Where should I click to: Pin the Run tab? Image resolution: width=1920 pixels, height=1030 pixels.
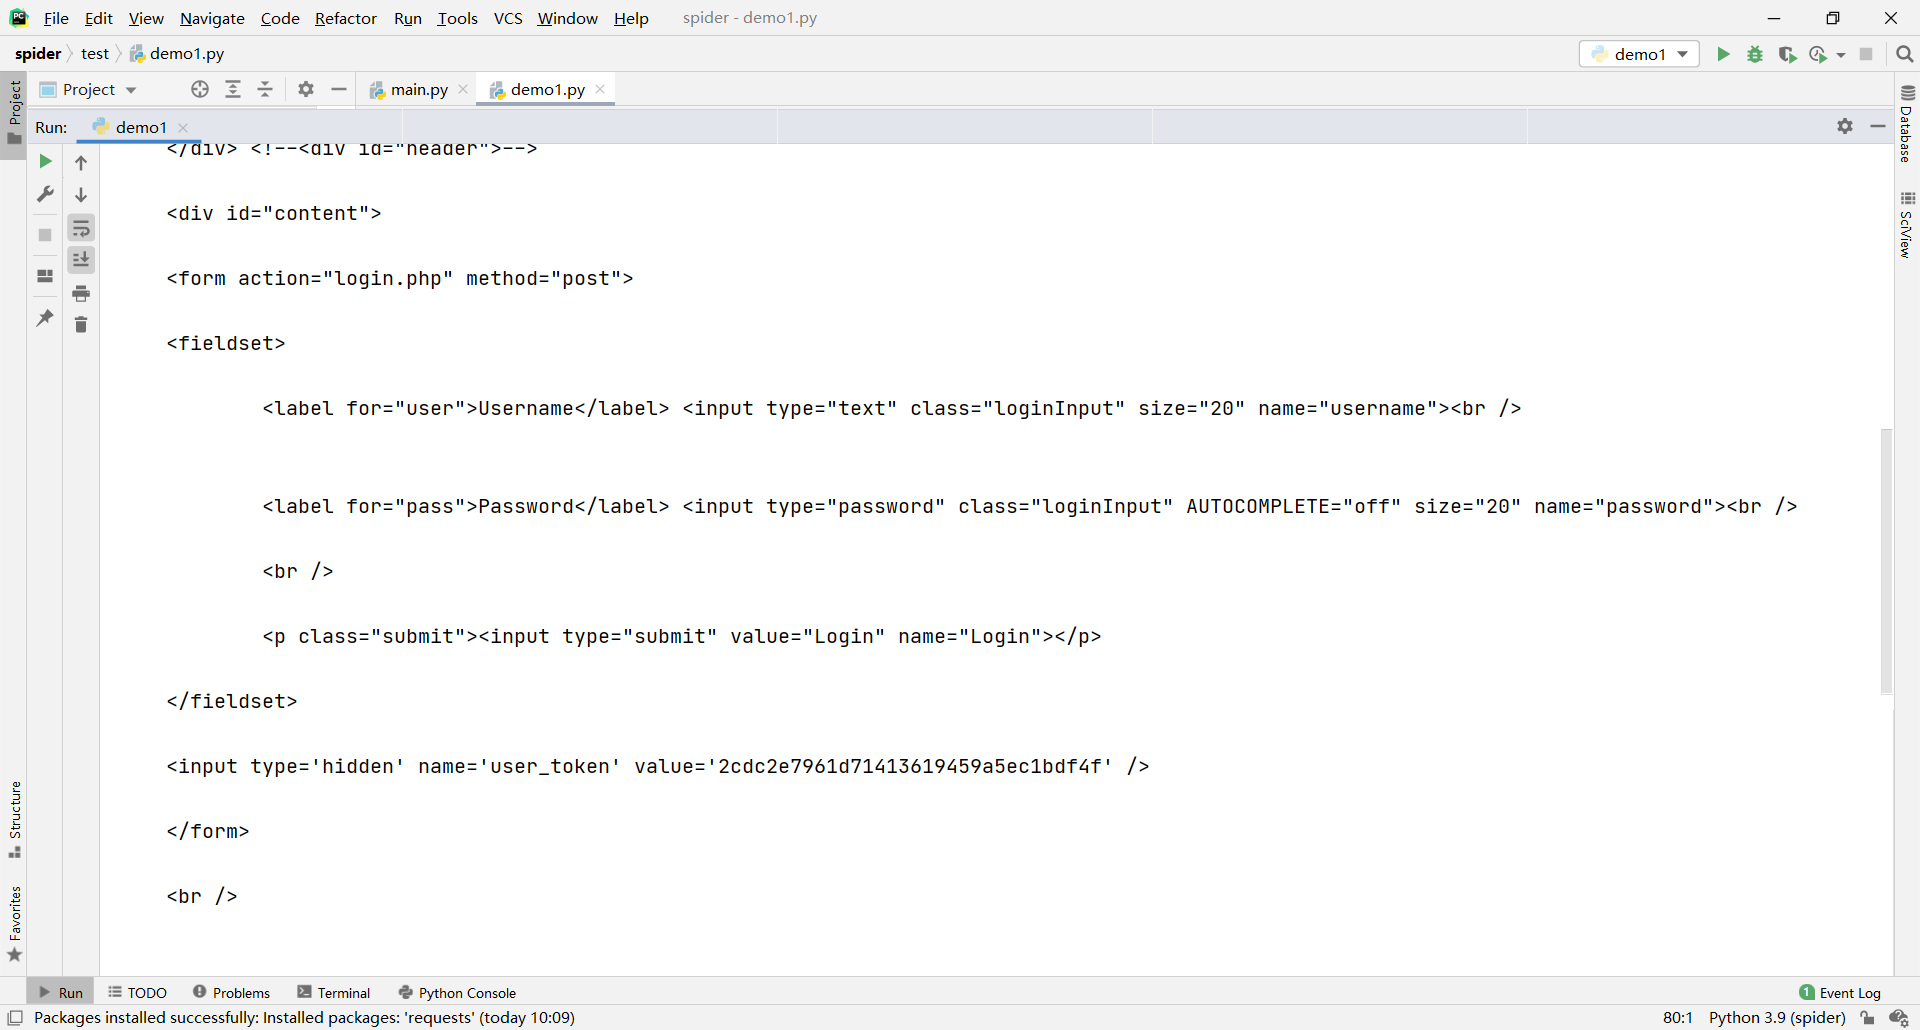(x=45, y=318)
